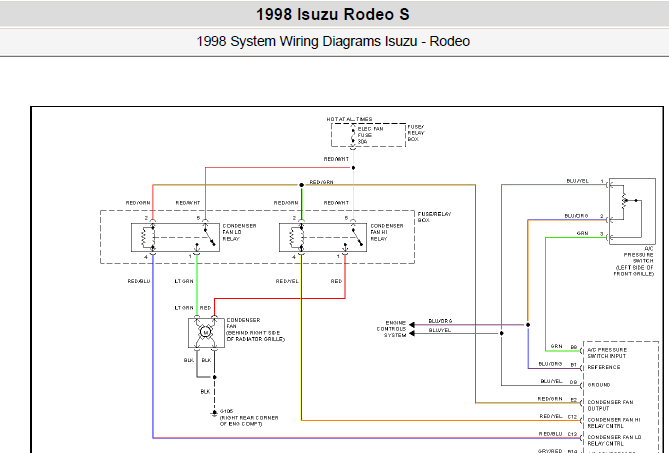Screen dimensions: 669x453
Task: Click the 'LT GRN' label at the condenser fan connector
Action: (184, 308)
